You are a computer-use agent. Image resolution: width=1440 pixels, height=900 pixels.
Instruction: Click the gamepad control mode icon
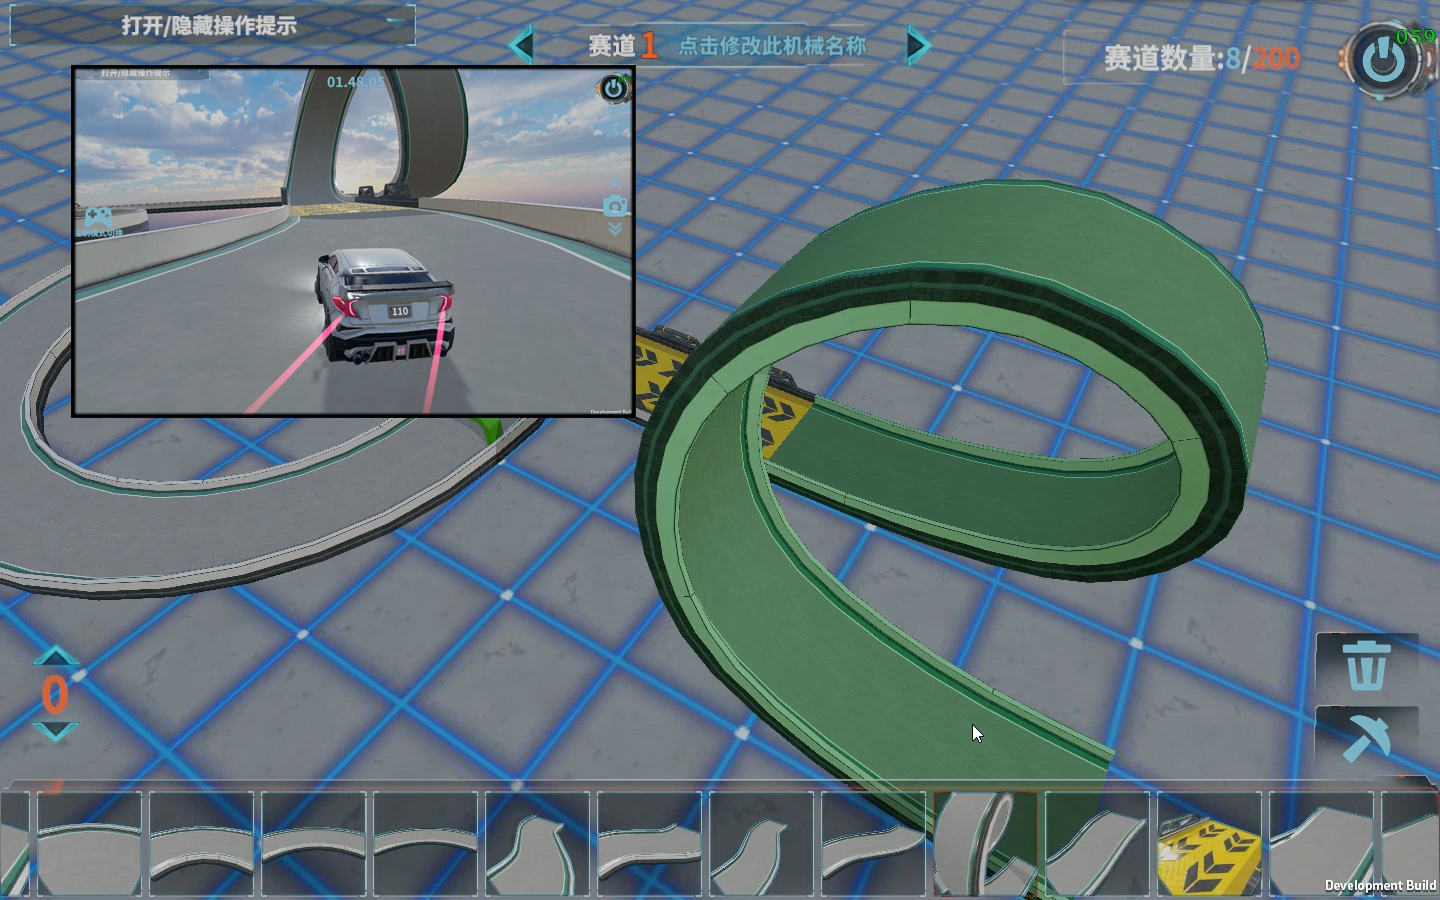(98, 218)
